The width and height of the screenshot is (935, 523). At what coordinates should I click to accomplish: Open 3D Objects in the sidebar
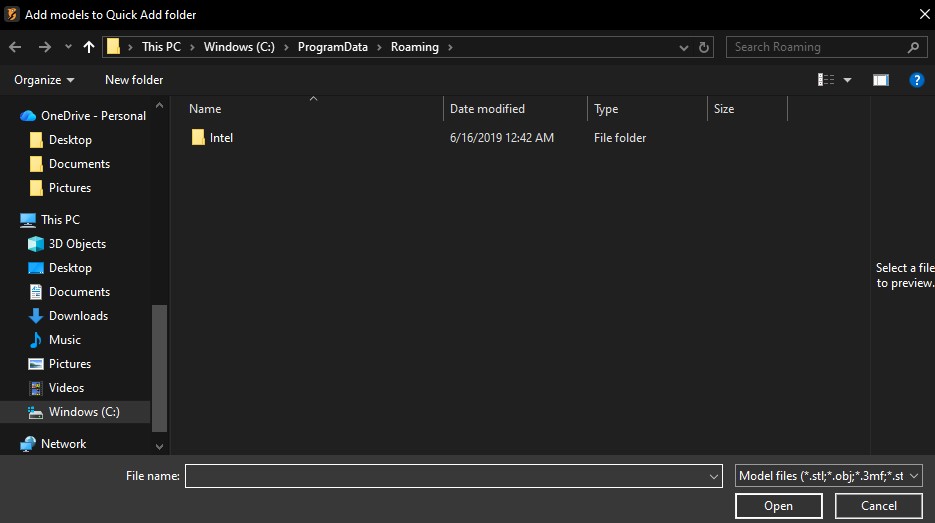tap(78, 243)
